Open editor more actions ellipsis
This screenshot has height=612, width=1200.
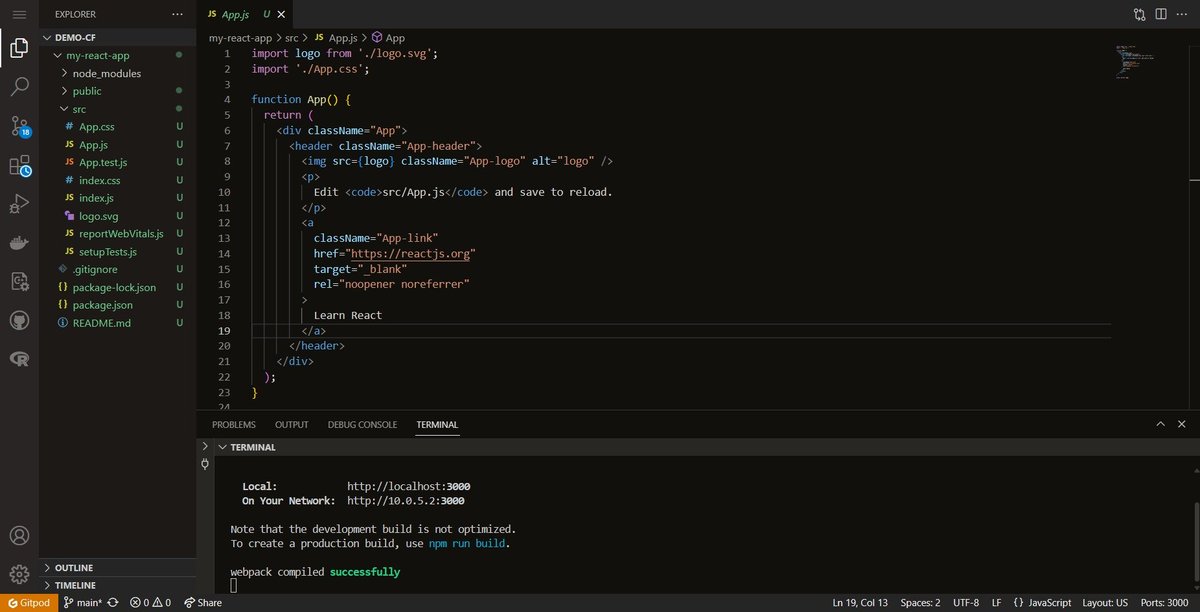(x=1182, y=15)
